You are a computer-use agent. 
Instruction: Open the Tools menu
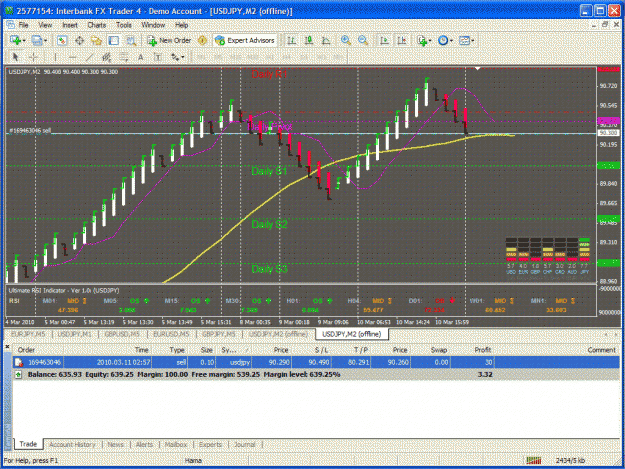(124, 25)
